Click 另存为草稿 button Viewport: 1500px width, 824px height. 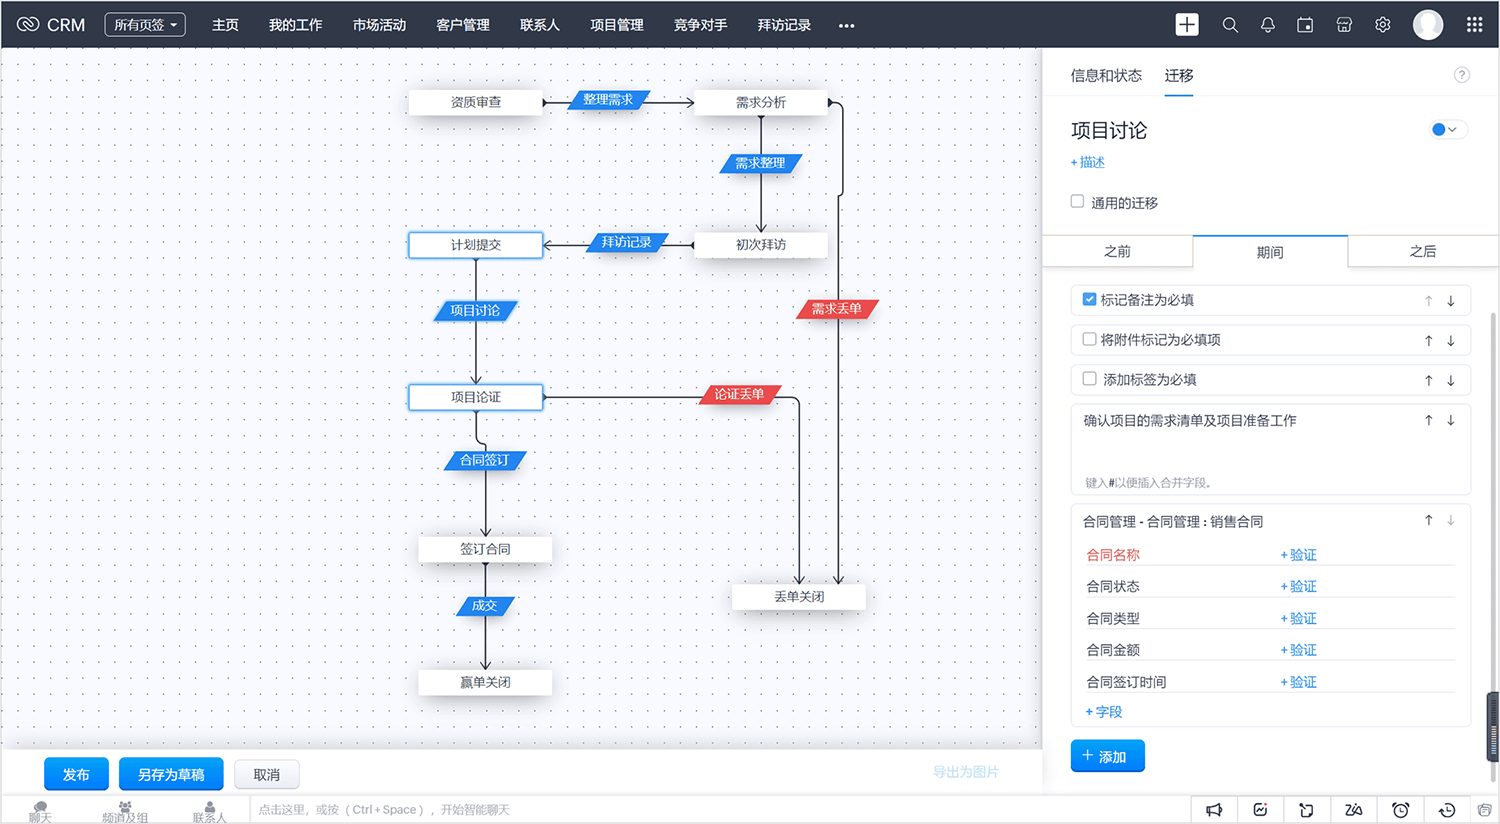pyautogui.click(x=171, y=774)
